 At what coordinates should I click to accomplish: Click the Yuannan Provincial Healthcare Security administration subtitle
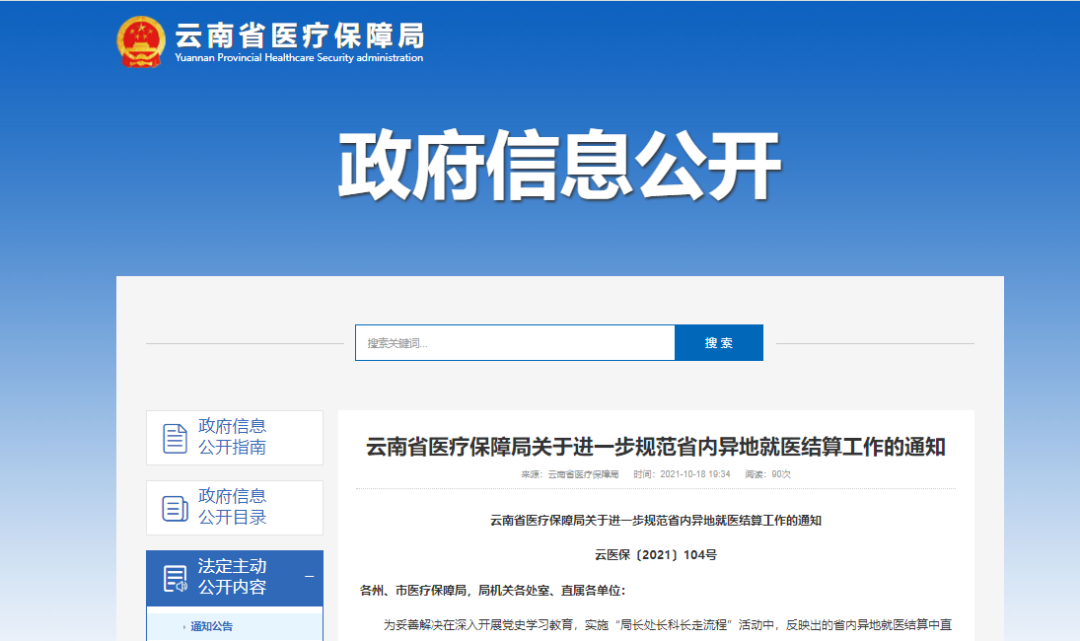tap(299, 58)
